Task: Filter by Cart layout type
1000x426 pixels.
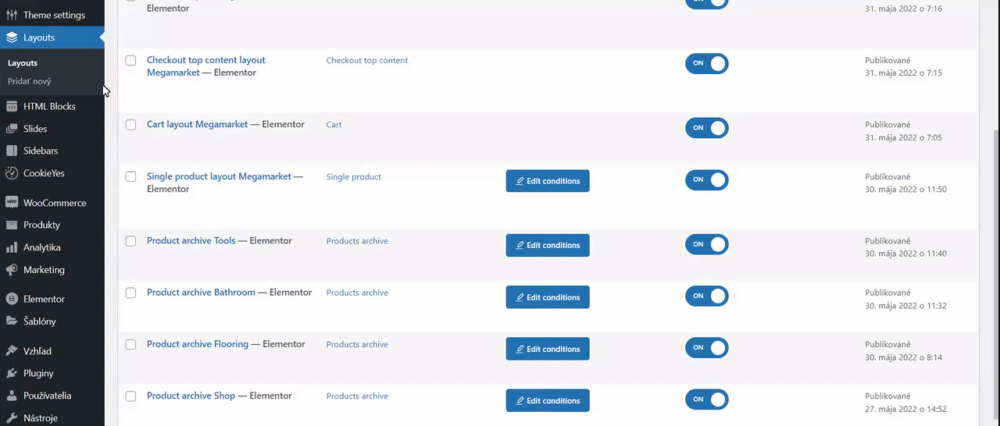Action: [334, 125]
